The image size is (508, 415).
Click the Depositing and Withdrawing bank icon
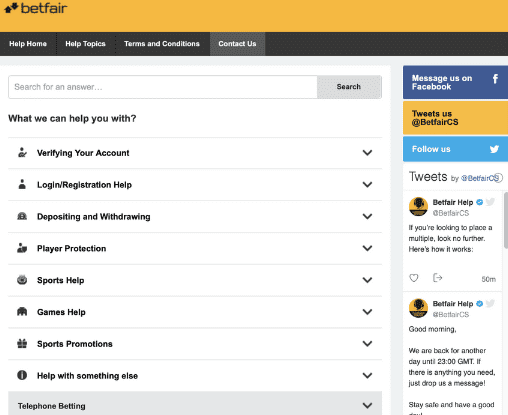pos(22,216)
